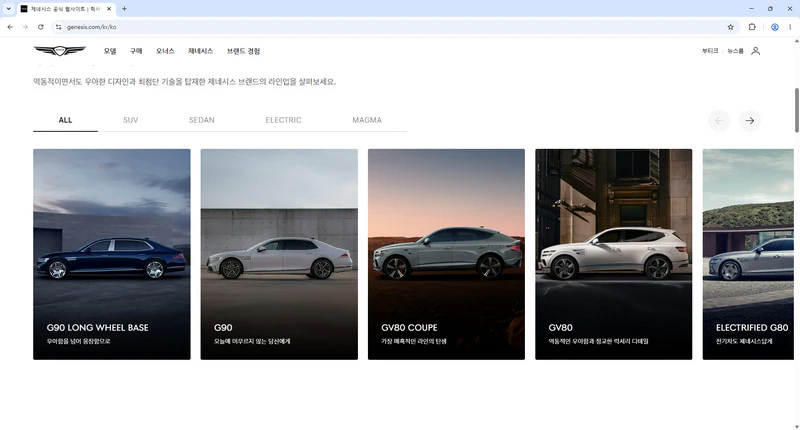Select the Genesis browser tab

click(x=66, y=9)
